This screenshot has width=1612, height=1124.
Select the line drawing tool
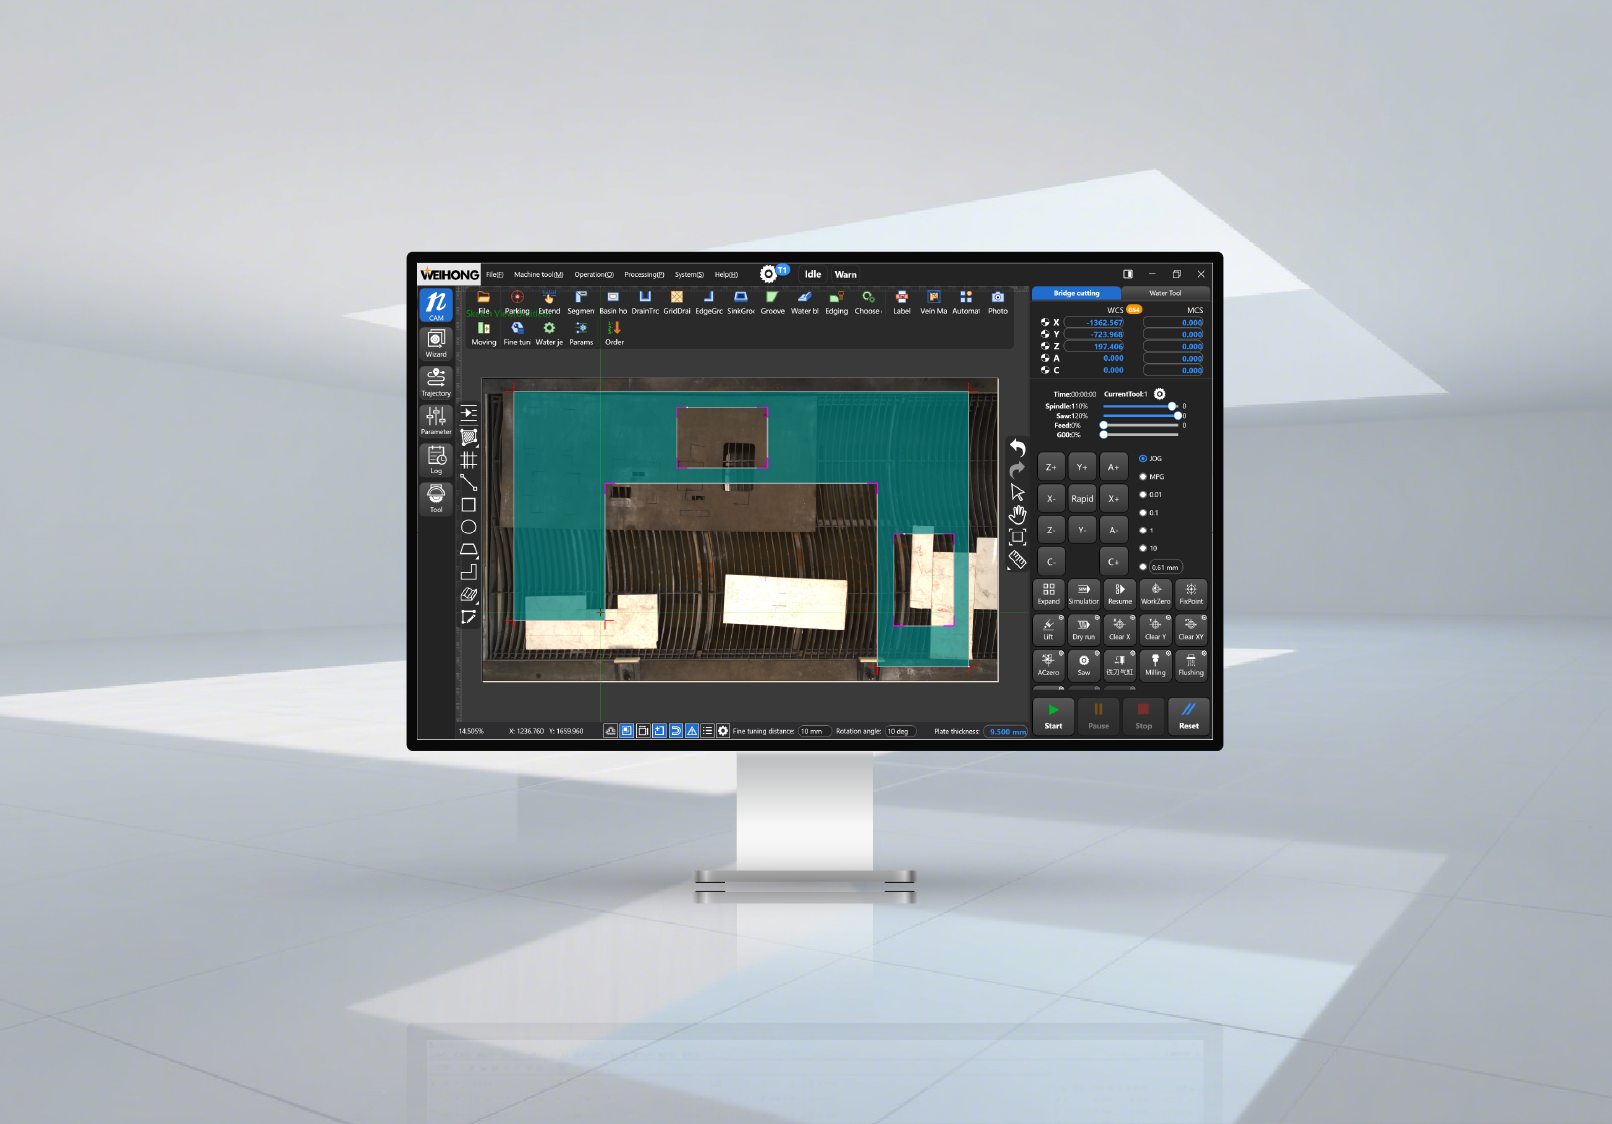pos(468,482)
